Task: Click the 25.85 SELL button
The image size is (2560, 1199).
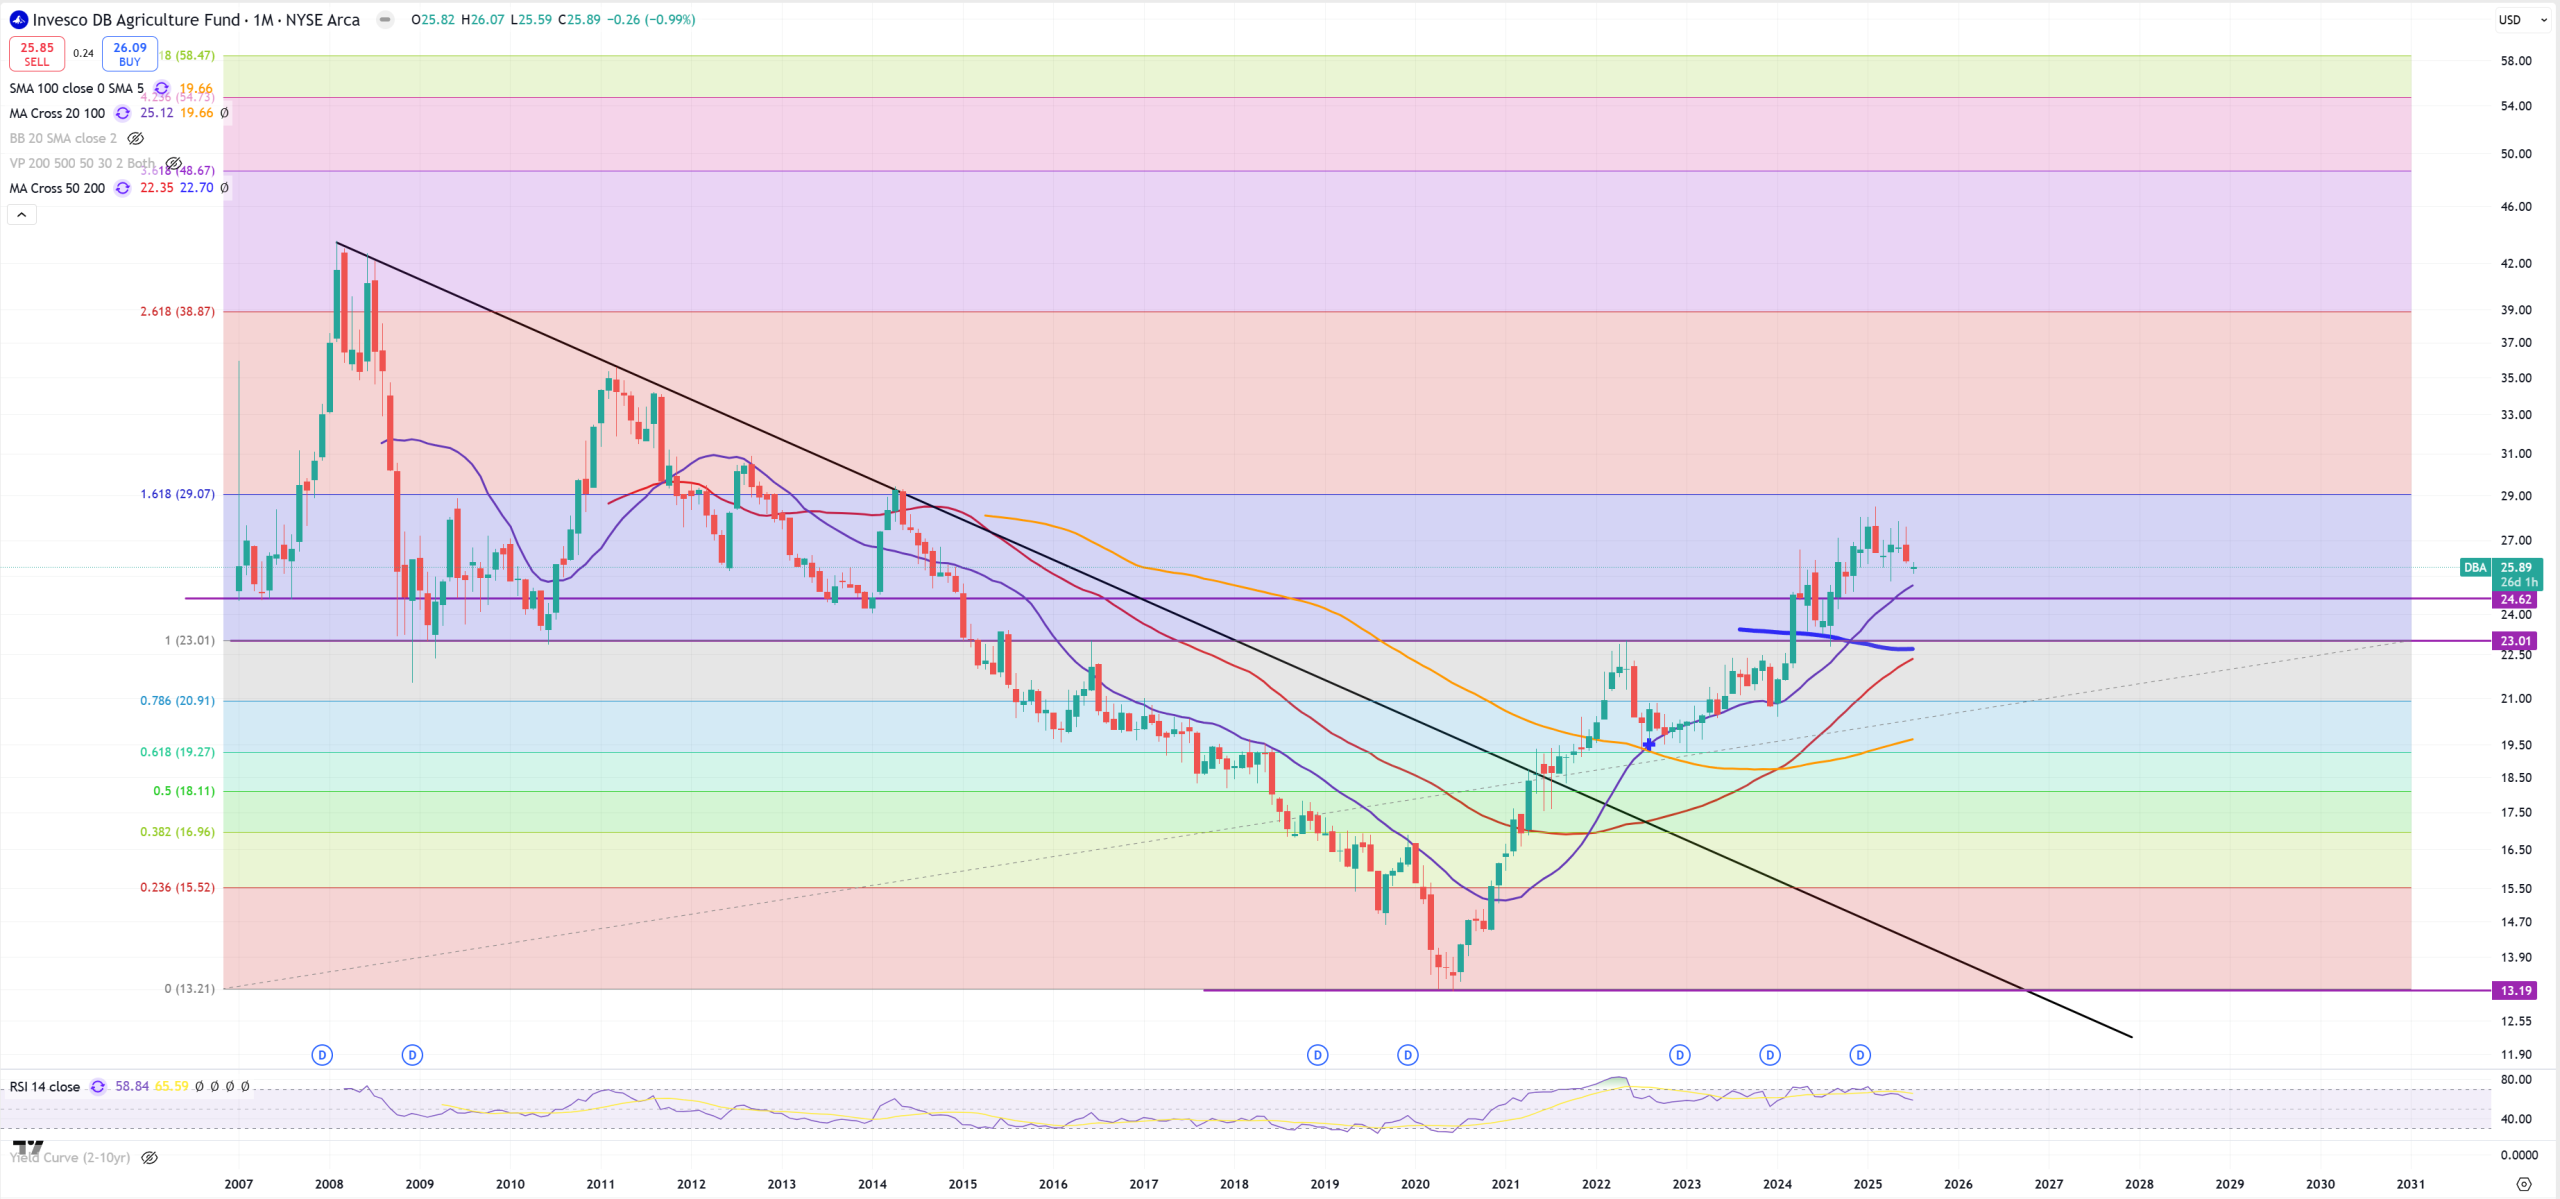Action: point(37,54)
